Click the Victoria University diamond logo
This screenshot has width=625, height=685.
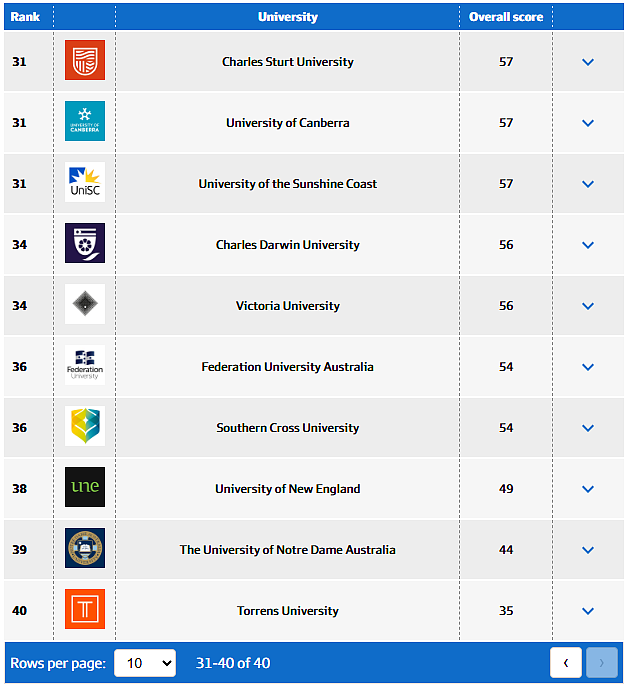pos(85,304)
